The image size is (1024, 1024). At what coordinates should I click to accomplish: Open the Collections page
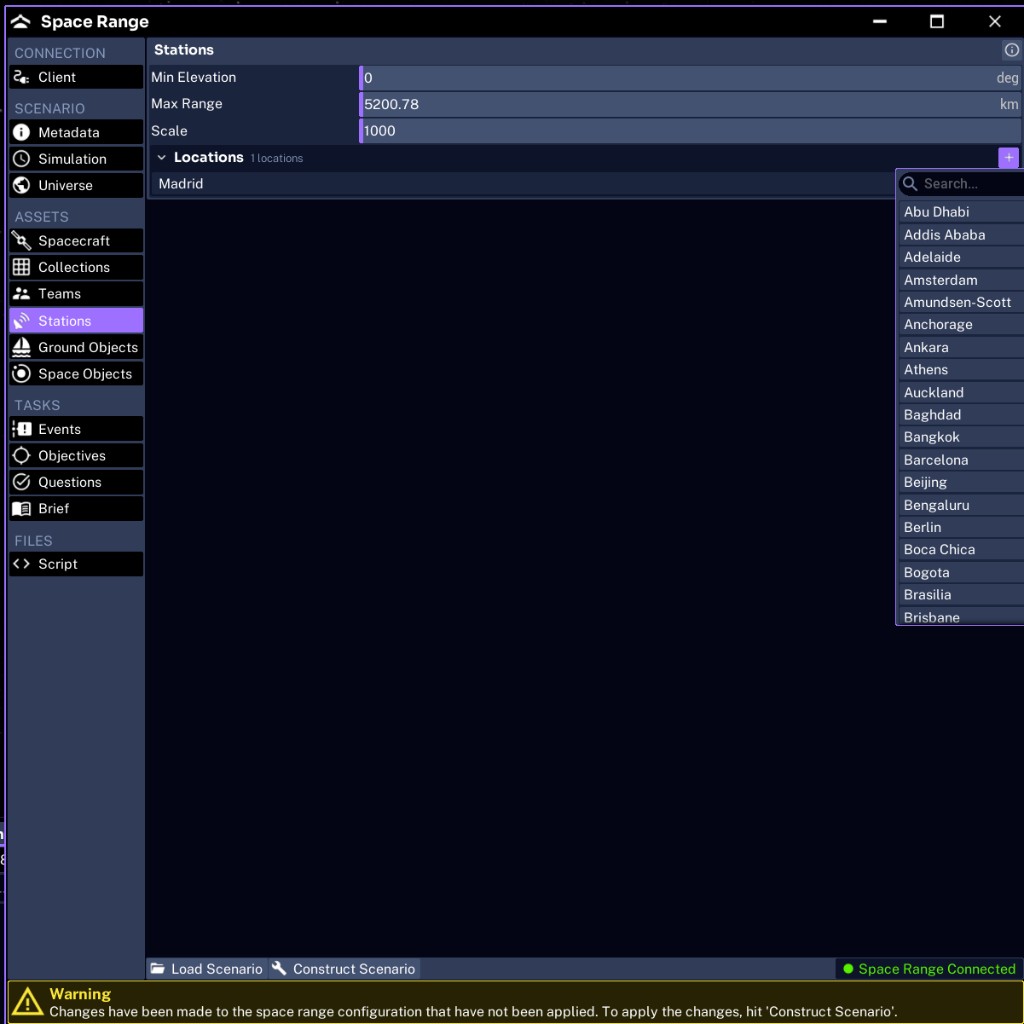pyautogui.click(x=76, y=267)
